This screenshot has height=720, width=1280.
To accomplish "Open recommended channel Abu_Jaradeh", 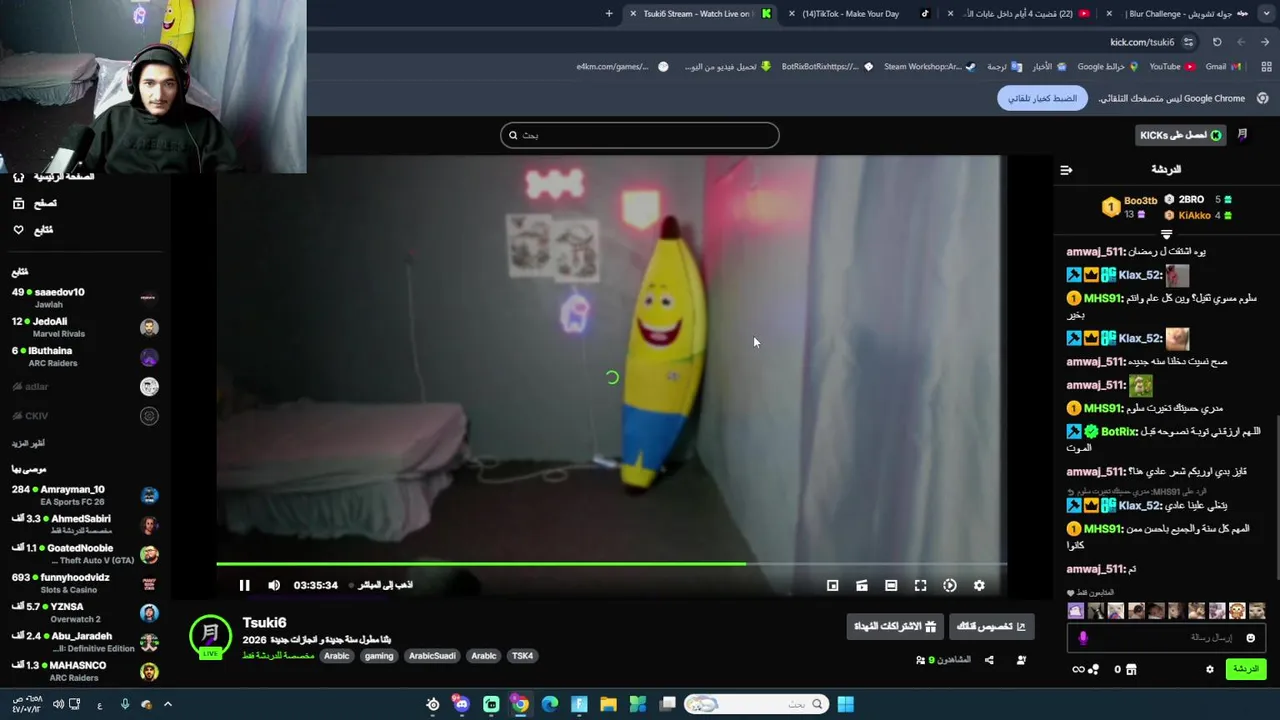I will tap(85, 642).
